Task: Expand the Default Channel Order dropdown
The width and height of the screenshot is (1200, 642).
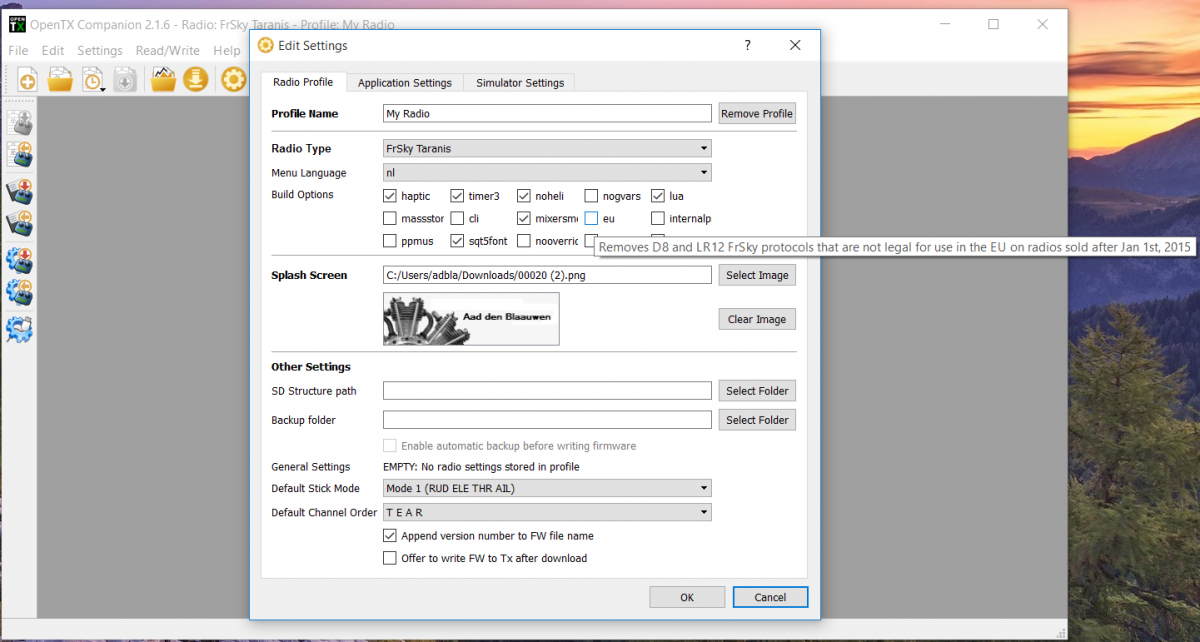Action: [547, 512]
